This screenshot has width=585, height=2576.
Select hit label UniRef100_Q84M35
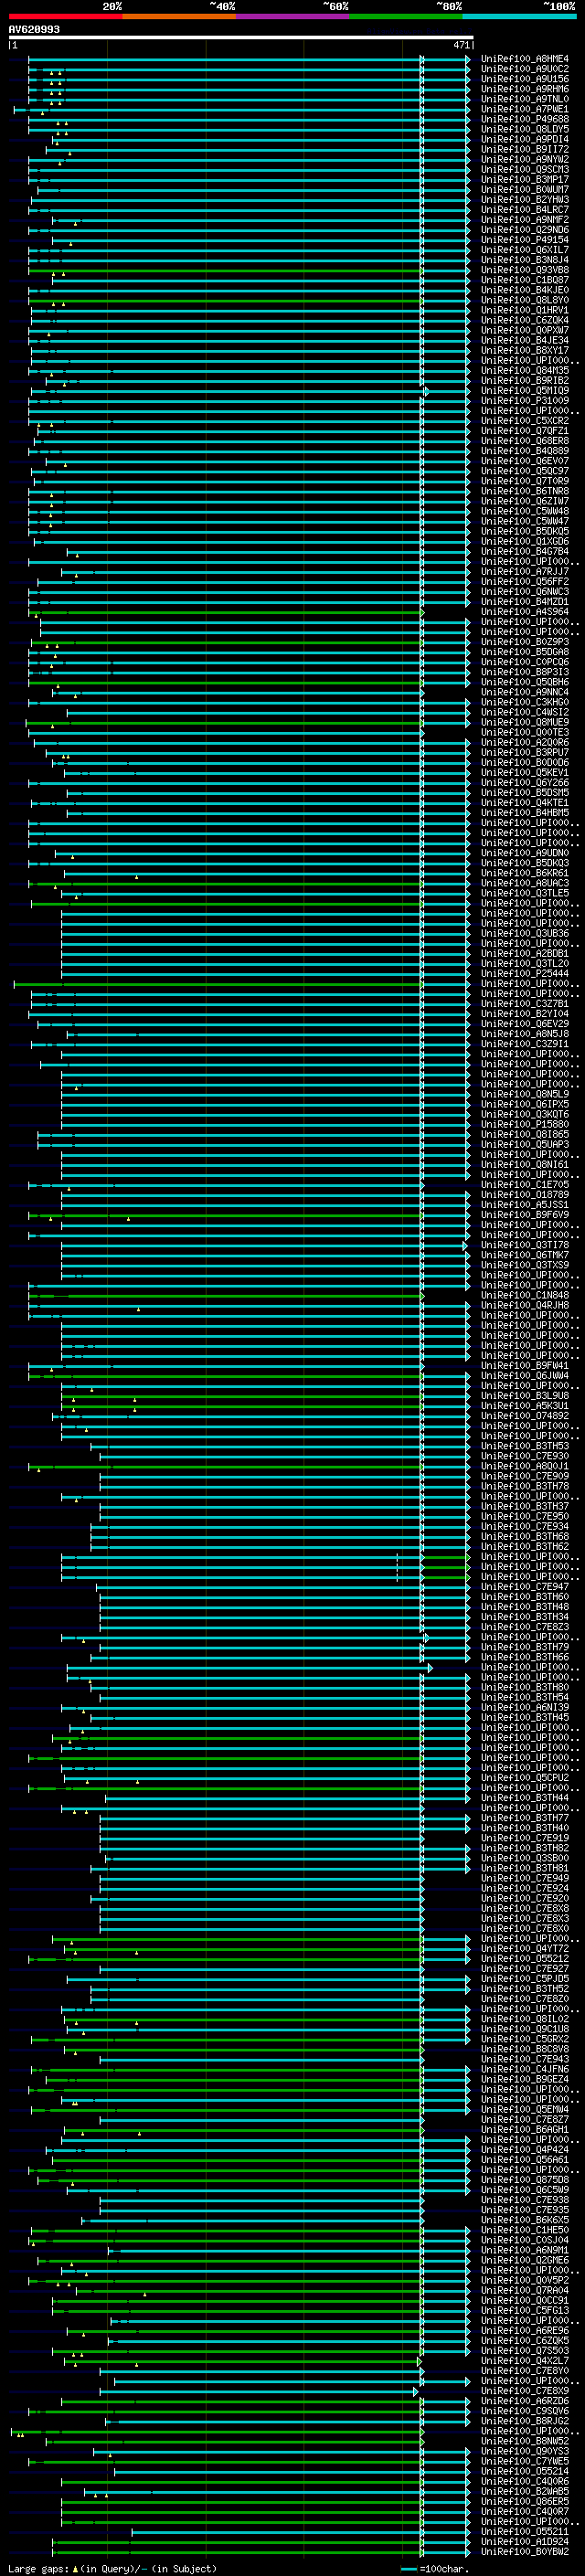click(x=524, y=371)
